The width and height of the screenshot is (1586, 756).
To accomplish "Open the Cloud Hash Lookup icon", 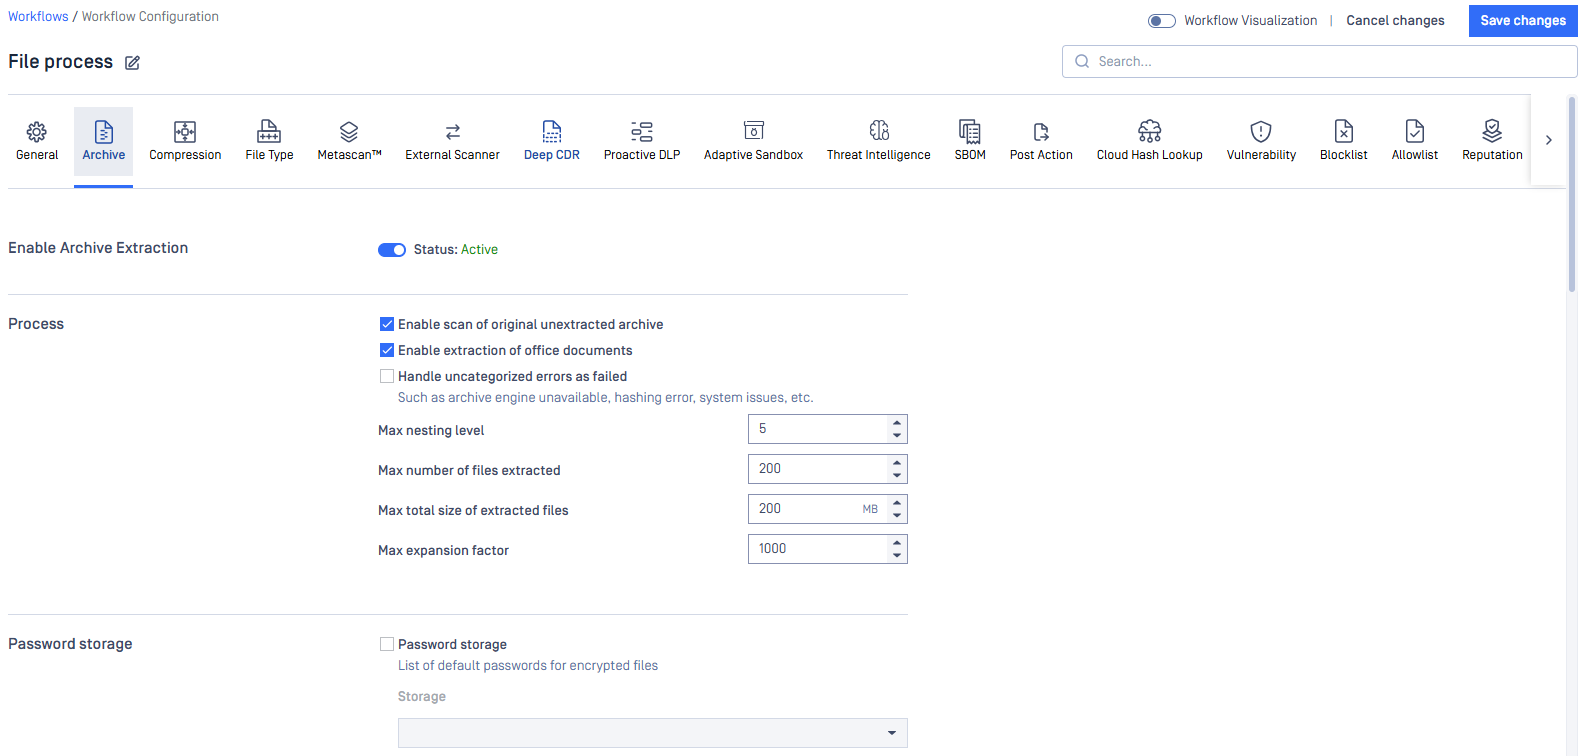I will (1149, 132).
